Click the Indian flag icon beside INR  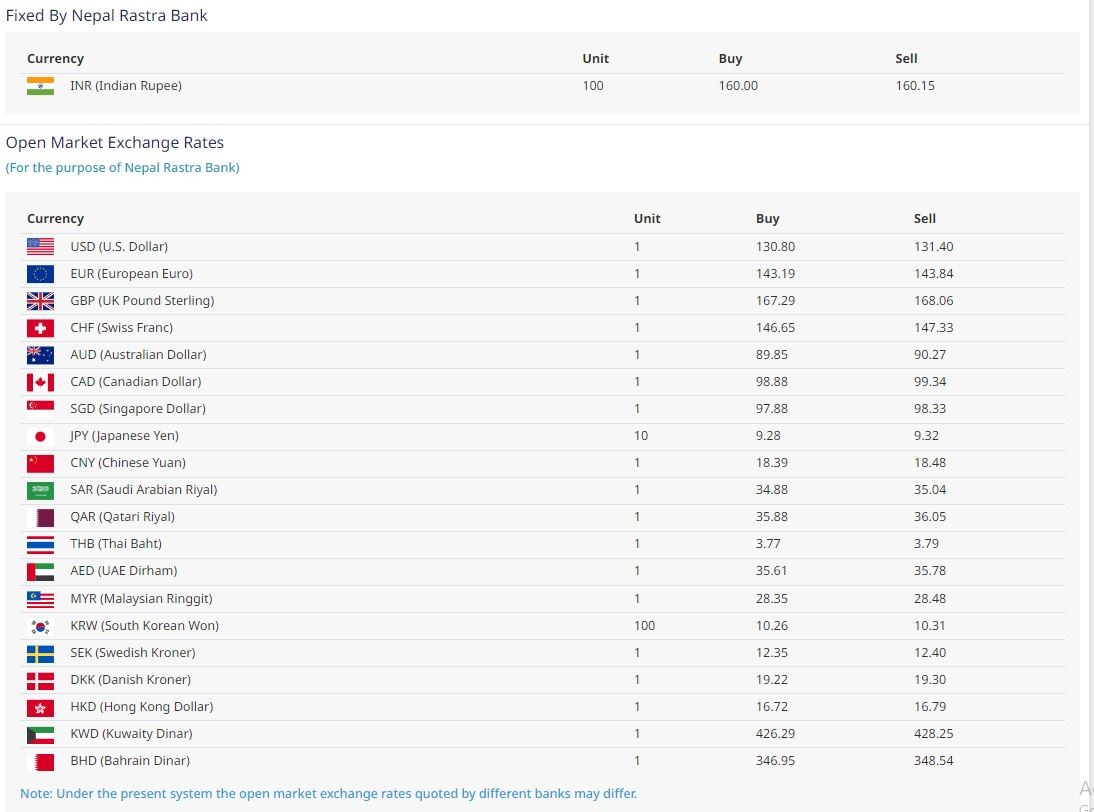(x=40, y=86)
